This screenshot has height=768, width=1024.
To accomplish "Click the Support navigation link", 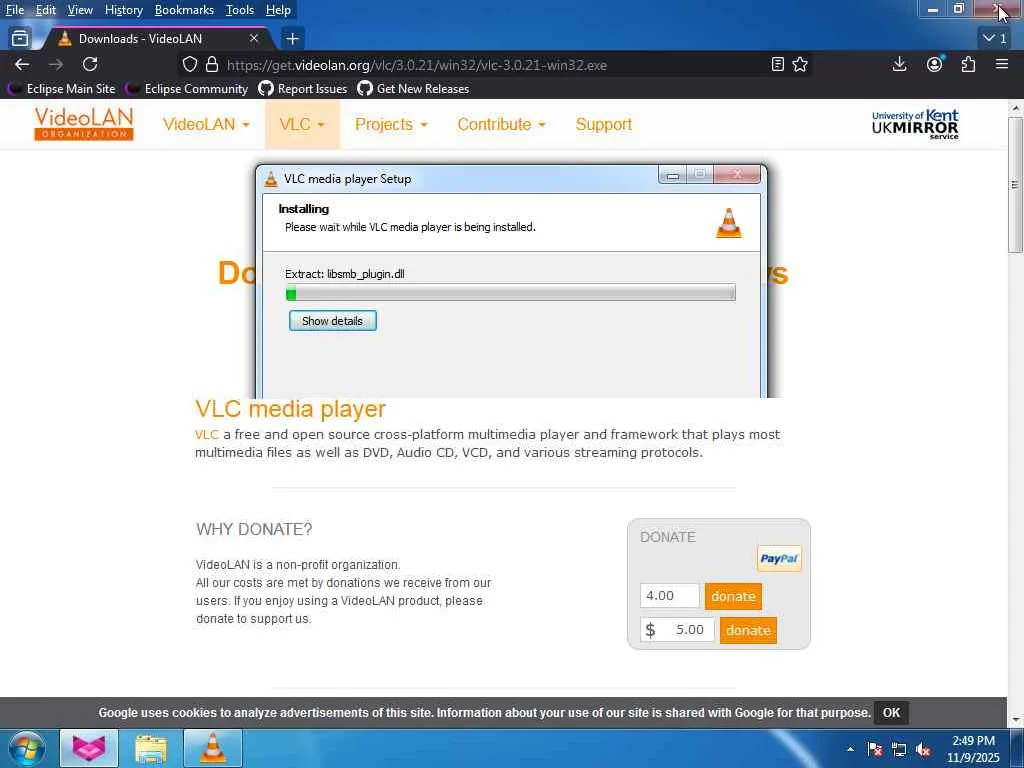I will [603, 124].
